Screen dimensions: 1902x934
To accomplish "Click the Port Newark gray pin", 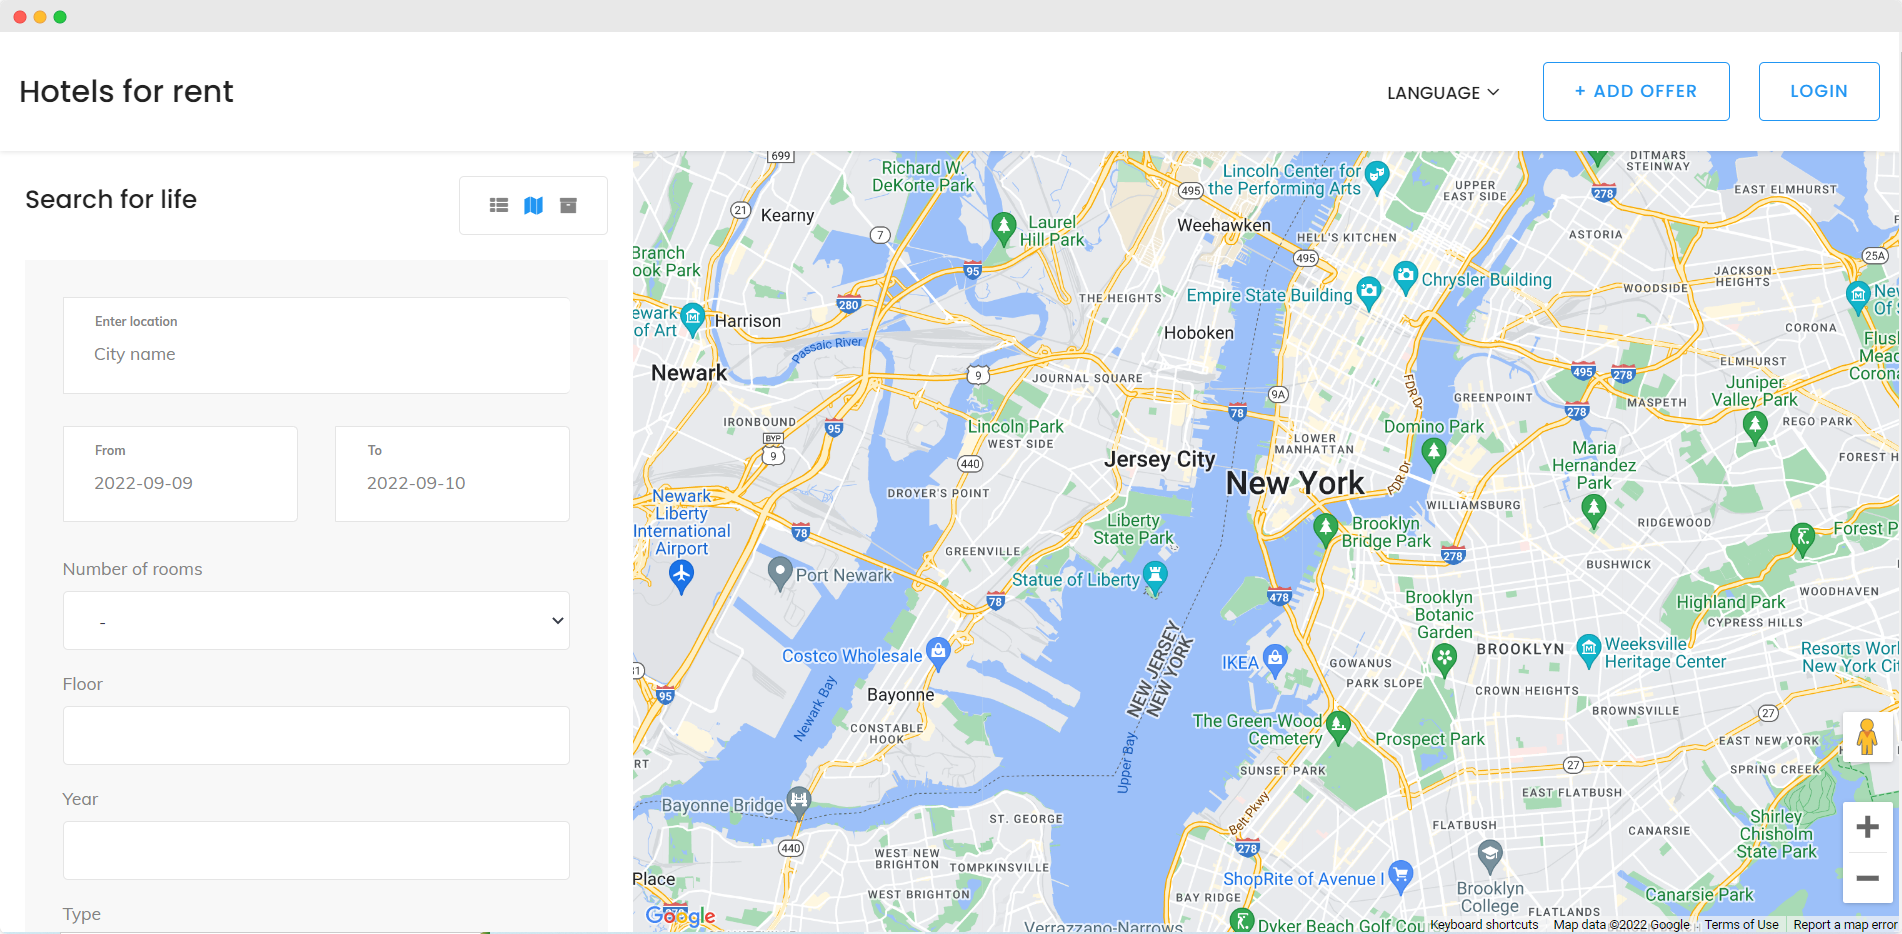I will coord(780,574).
